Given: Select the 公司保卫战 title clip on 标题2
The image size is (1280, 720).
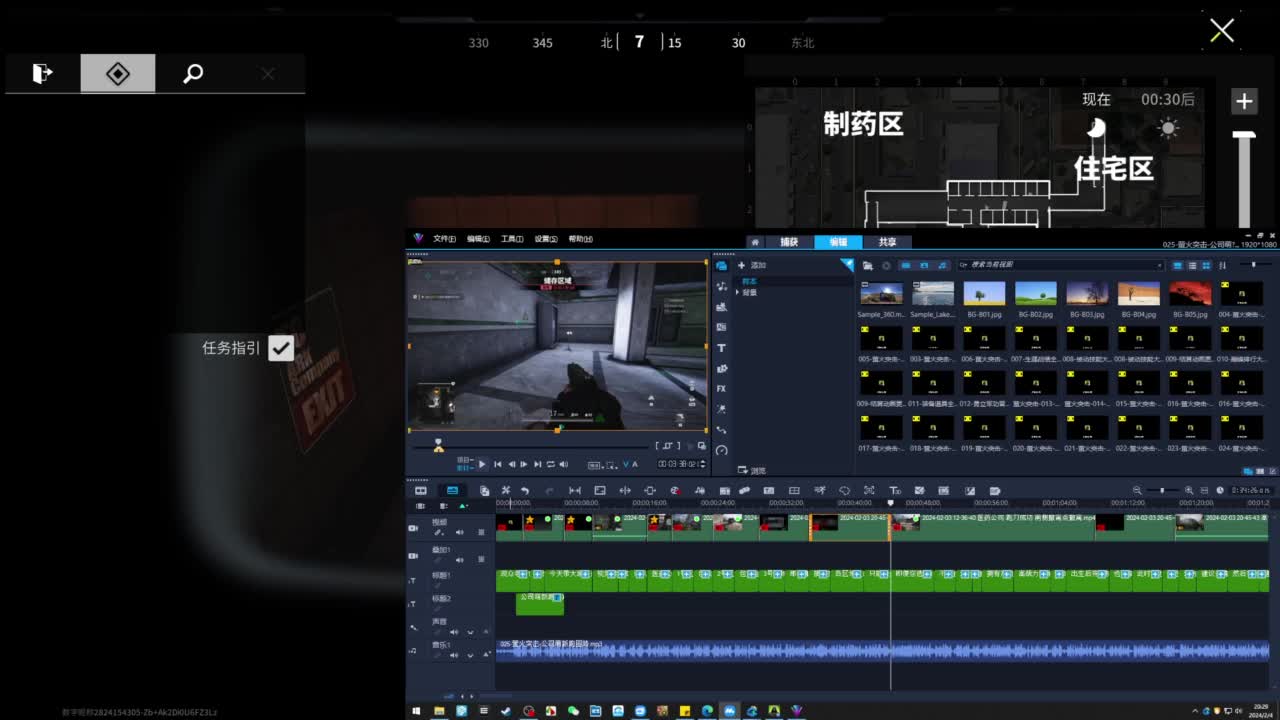Looking at the screenshot, I should point(540,603).
